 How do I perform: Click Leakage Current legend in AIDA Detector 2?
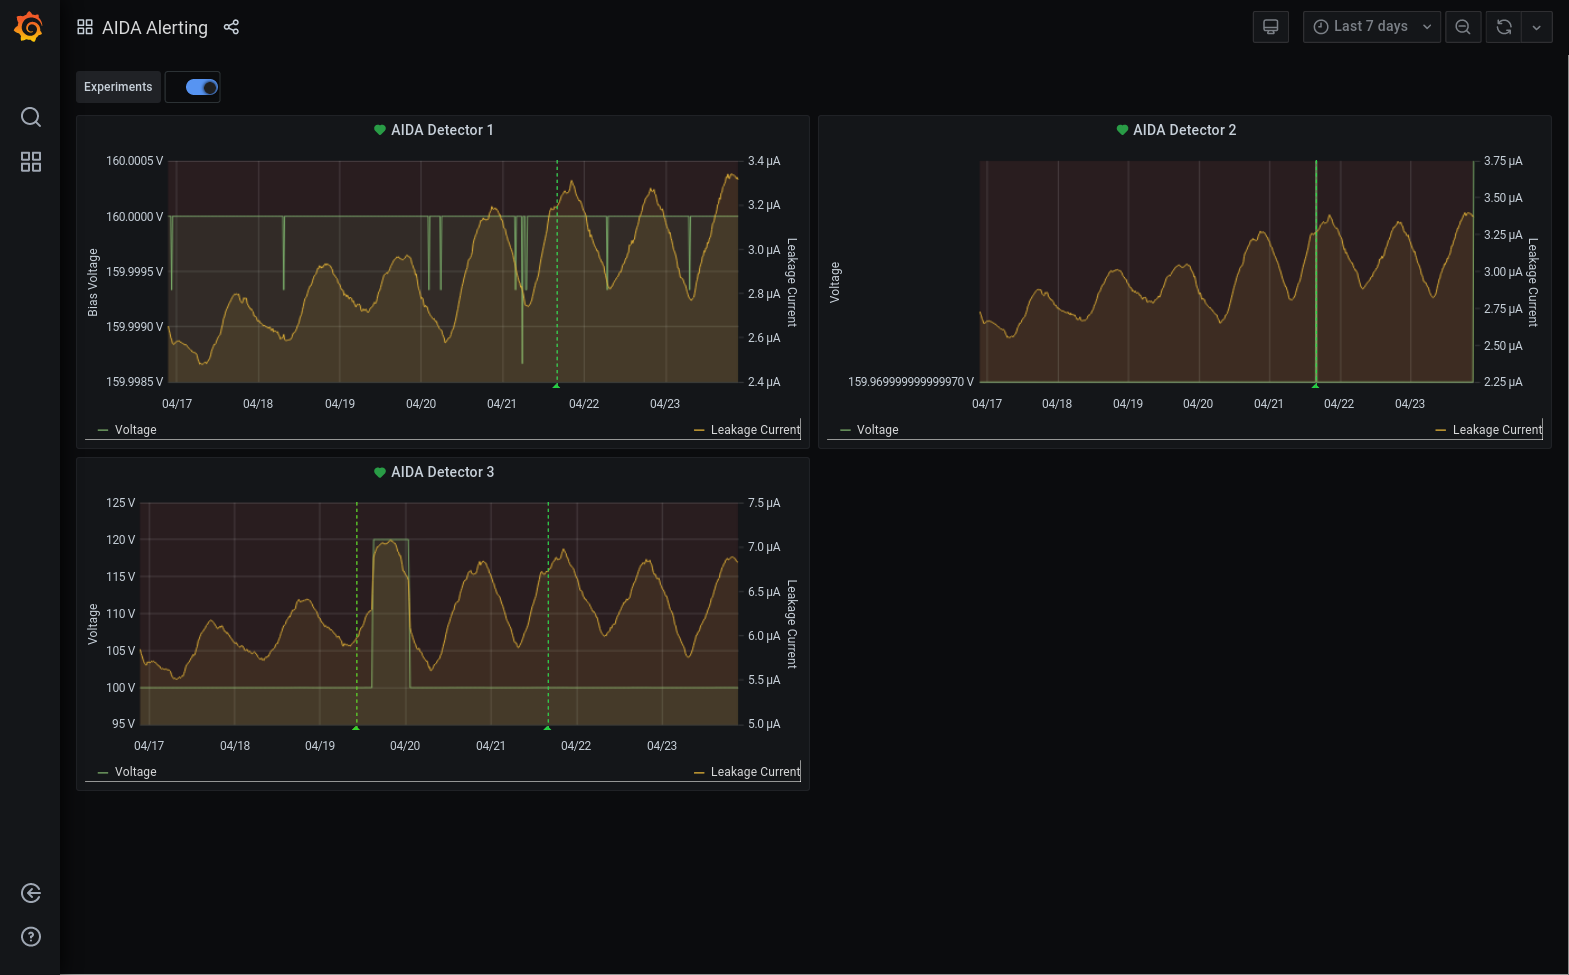(1497, 430)
